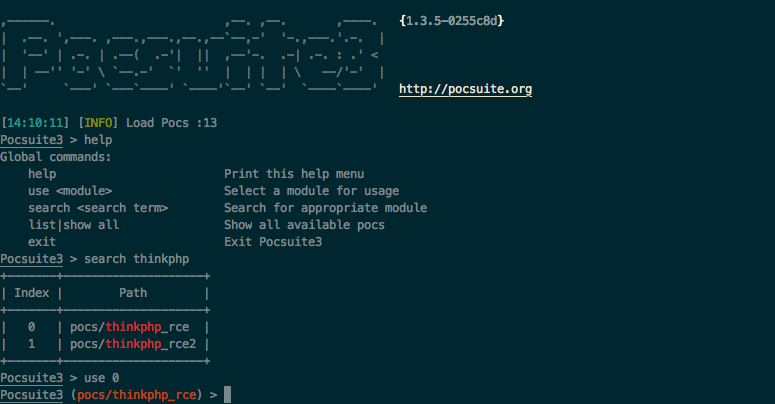Click the 'use 0' command text

pyautogui.click(x=101, y=378)
